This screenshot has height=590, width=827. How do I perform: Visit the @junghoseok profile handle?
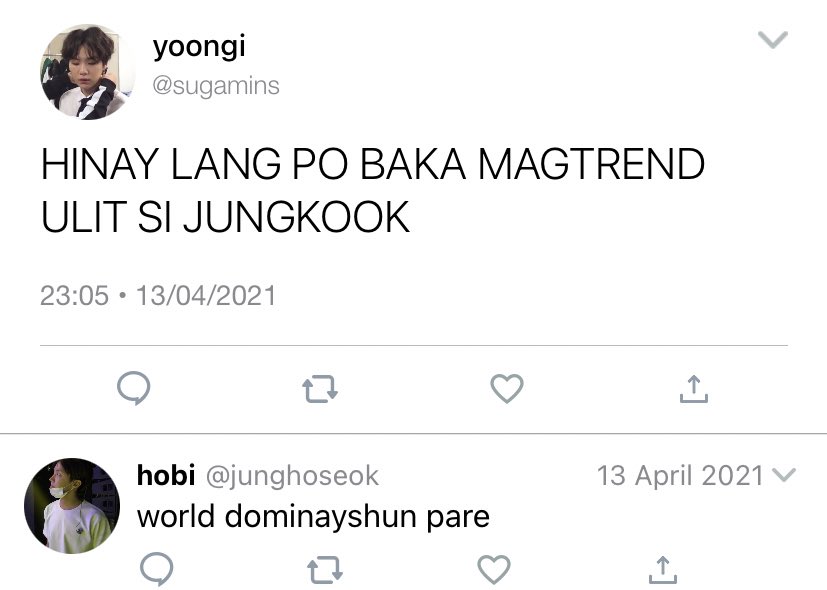(x=292, y=476)
